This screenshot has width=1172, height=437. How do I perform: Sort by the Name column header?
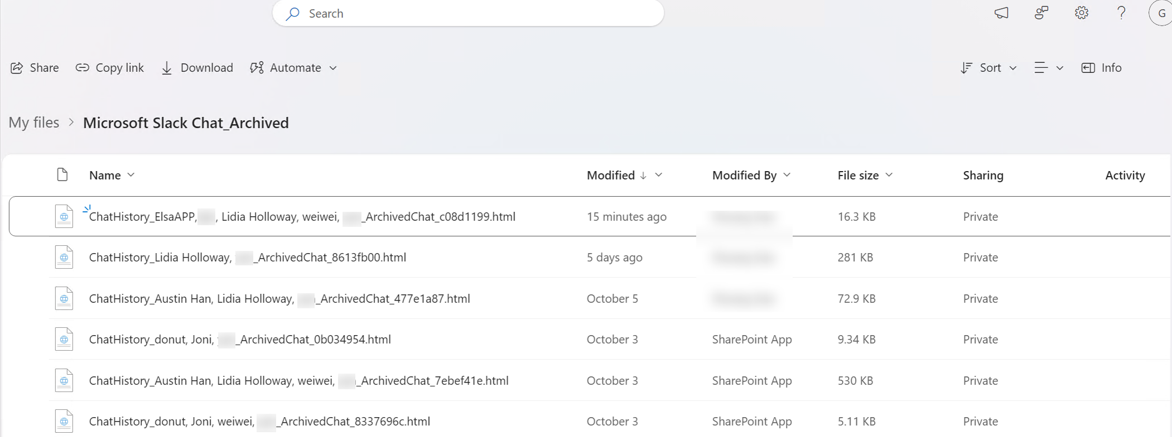coord(111,176)
